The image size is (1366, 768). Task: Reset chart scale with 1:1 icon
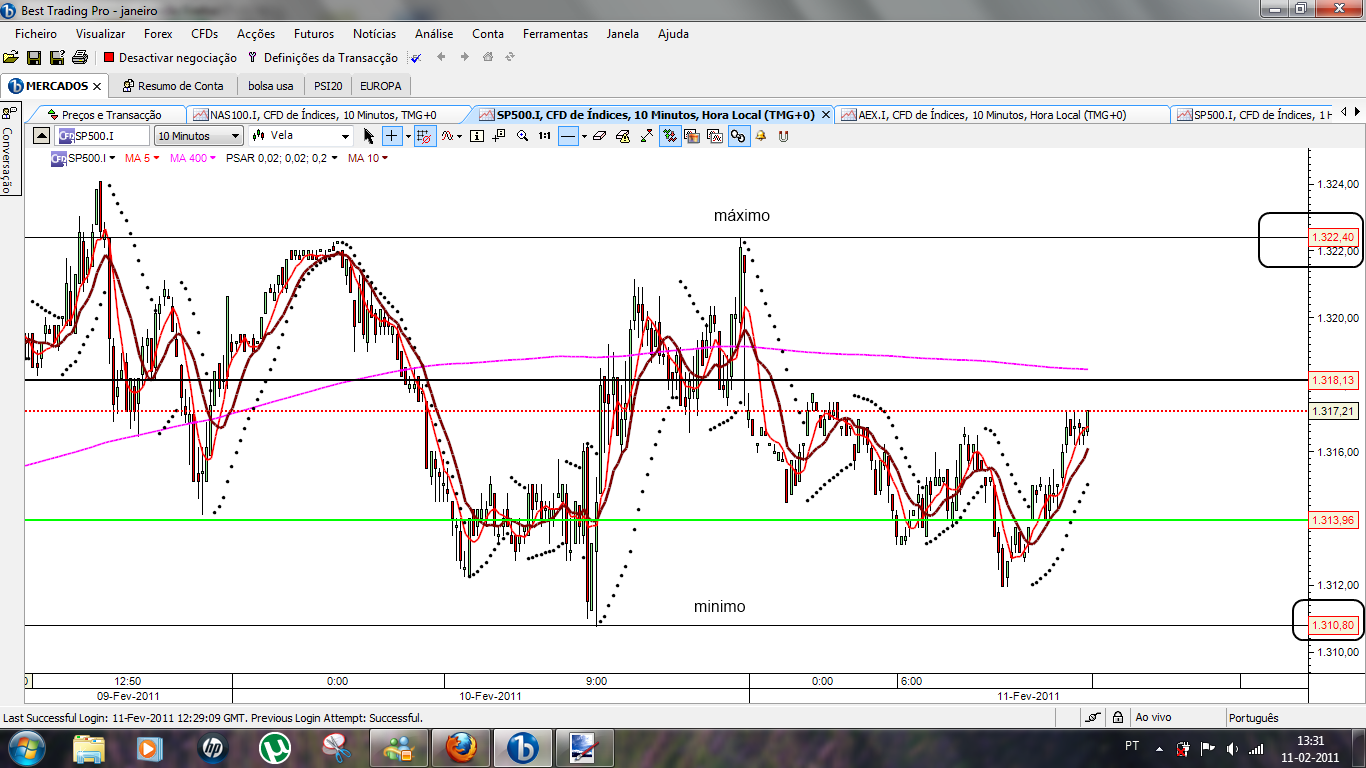coord(544,135)
